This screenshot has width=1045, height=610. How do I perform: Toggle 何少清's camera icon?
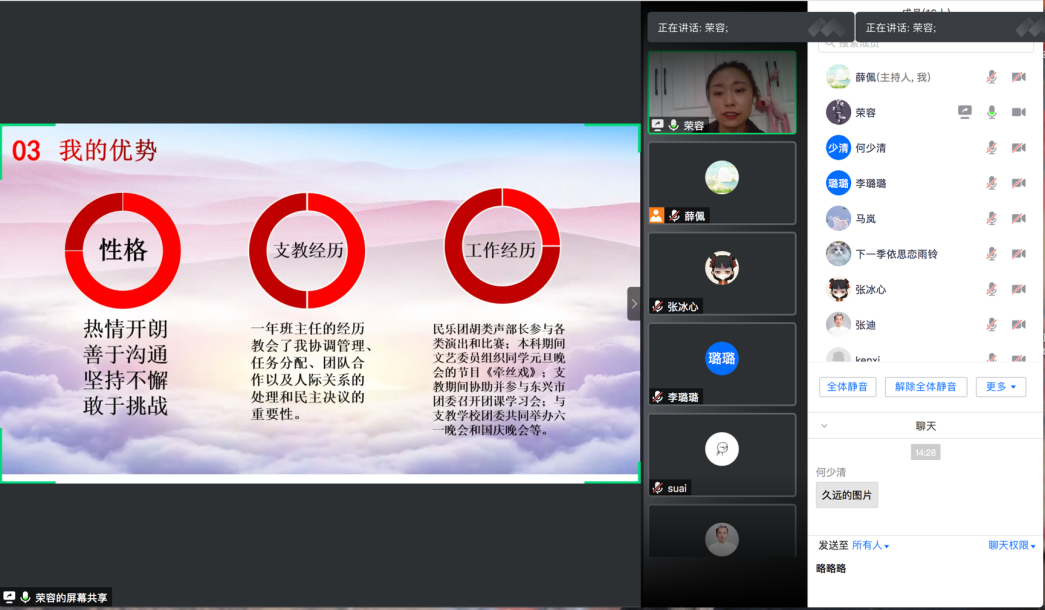click(x=1018, y=147)
